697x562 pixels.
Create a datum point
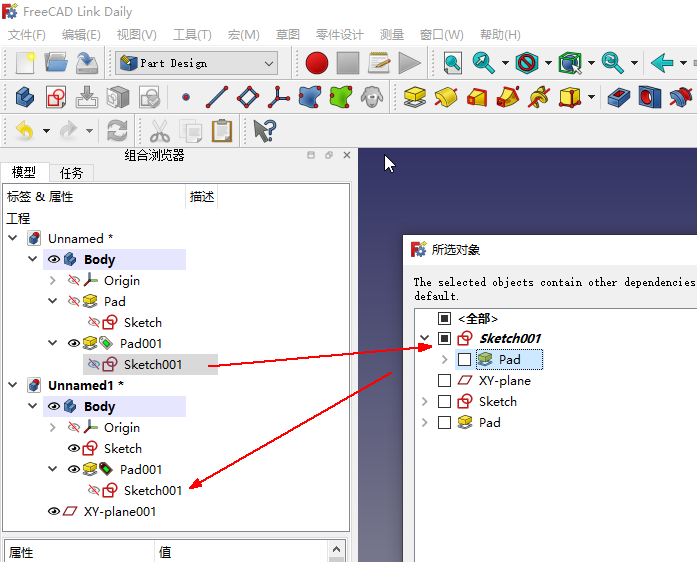(186, 97)
